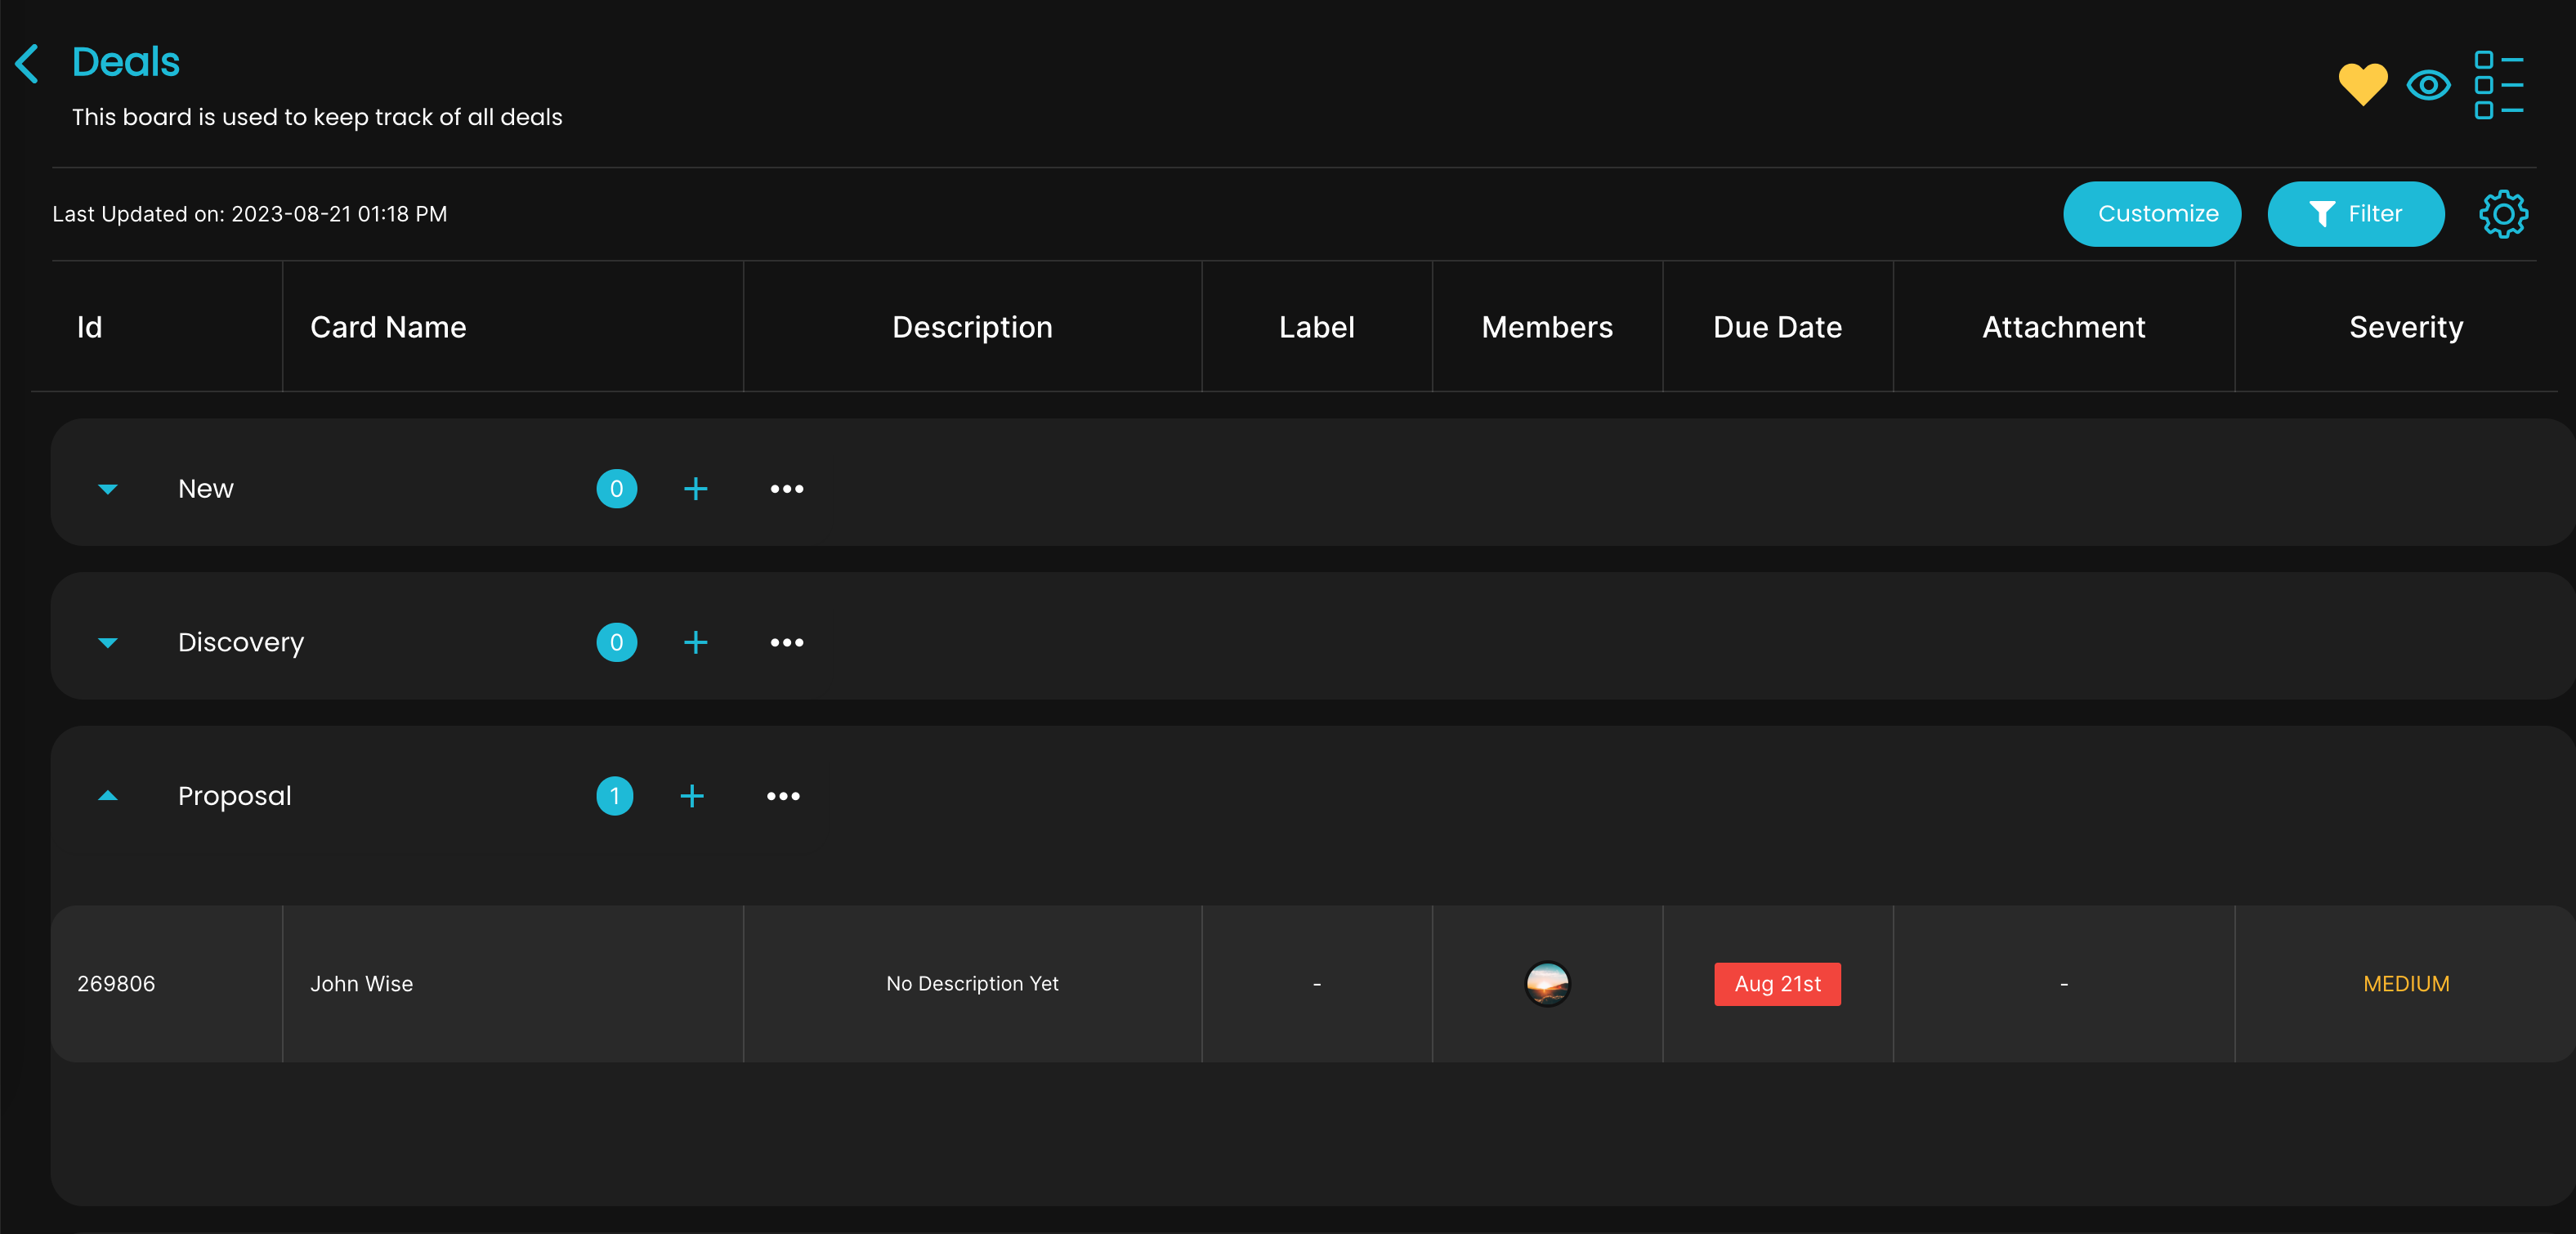Click member avatar on John Wise card

click(x=1547, y=984)
